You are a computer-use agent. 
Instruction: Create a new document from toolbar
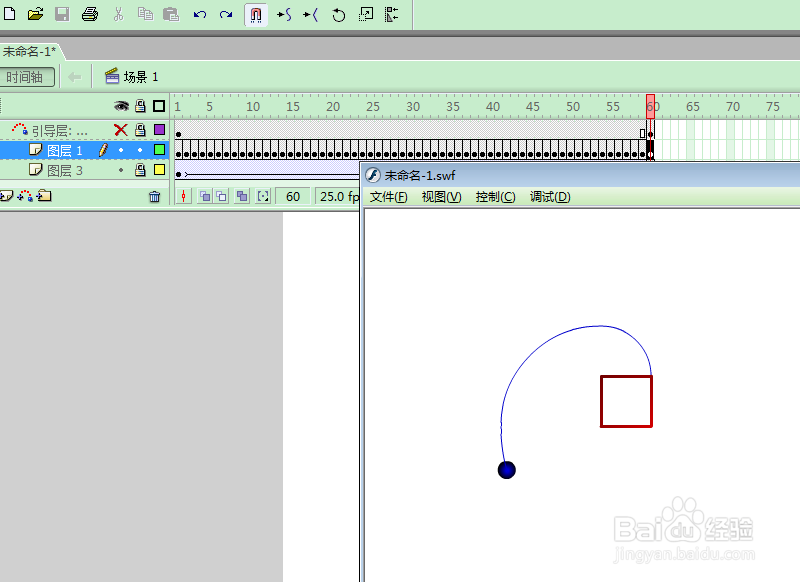tap(9, 14)
